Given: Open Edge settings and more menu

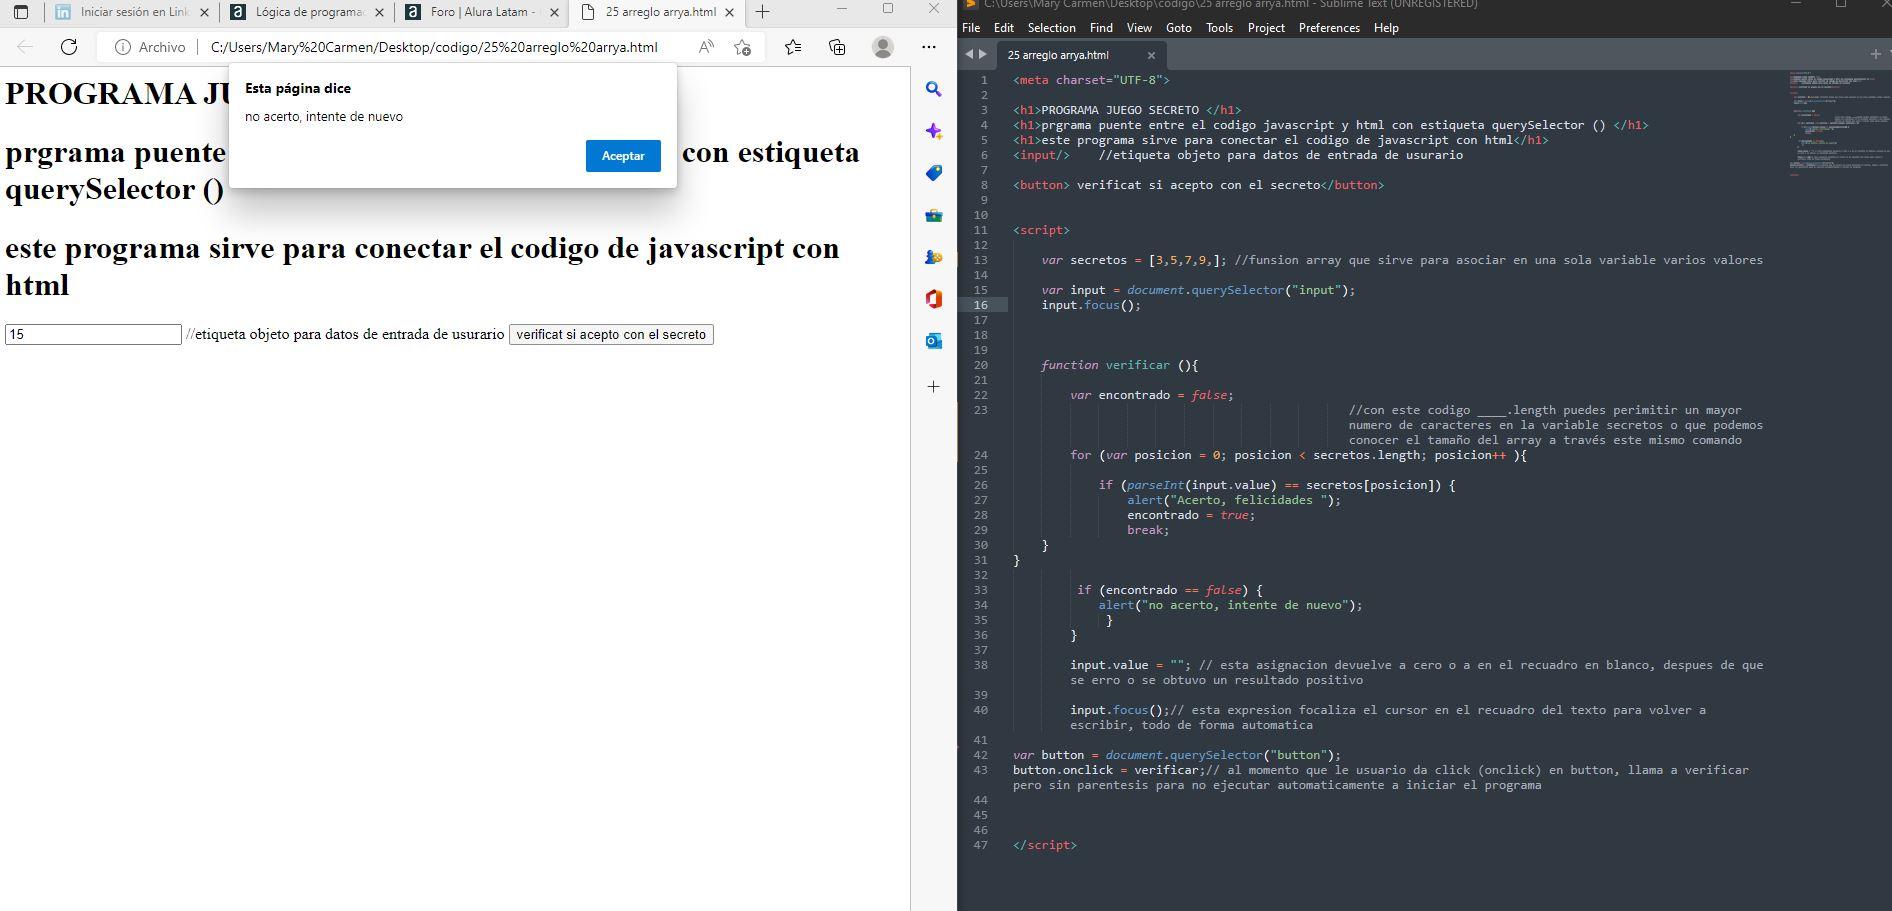Looking at the screenshot, I should (x=929, y=47).
